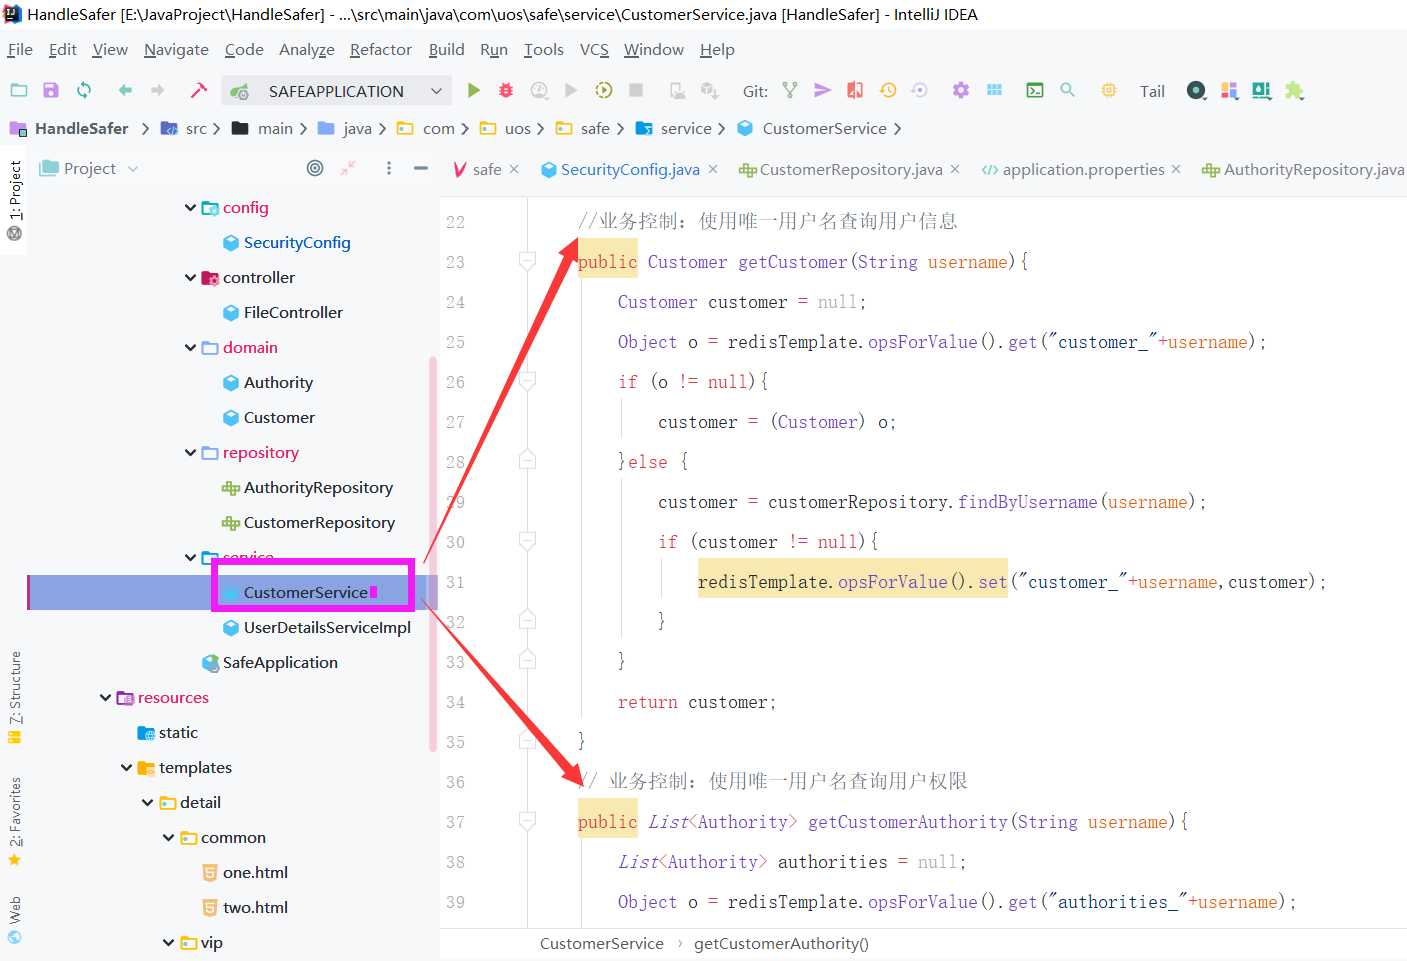
Task: Click service in the navigation breadcrumb
Action: tap(686, 128)
